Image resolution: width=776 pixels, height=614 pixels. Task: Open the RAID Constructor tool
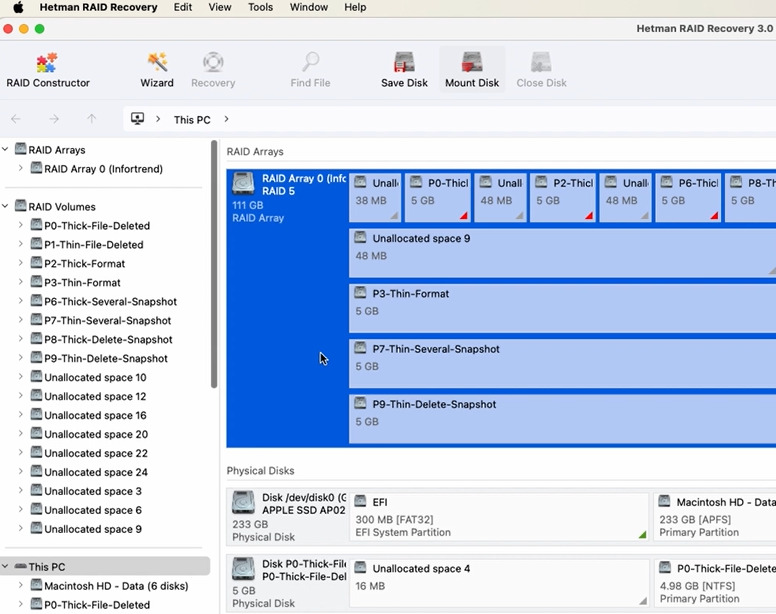click(48, 70)
